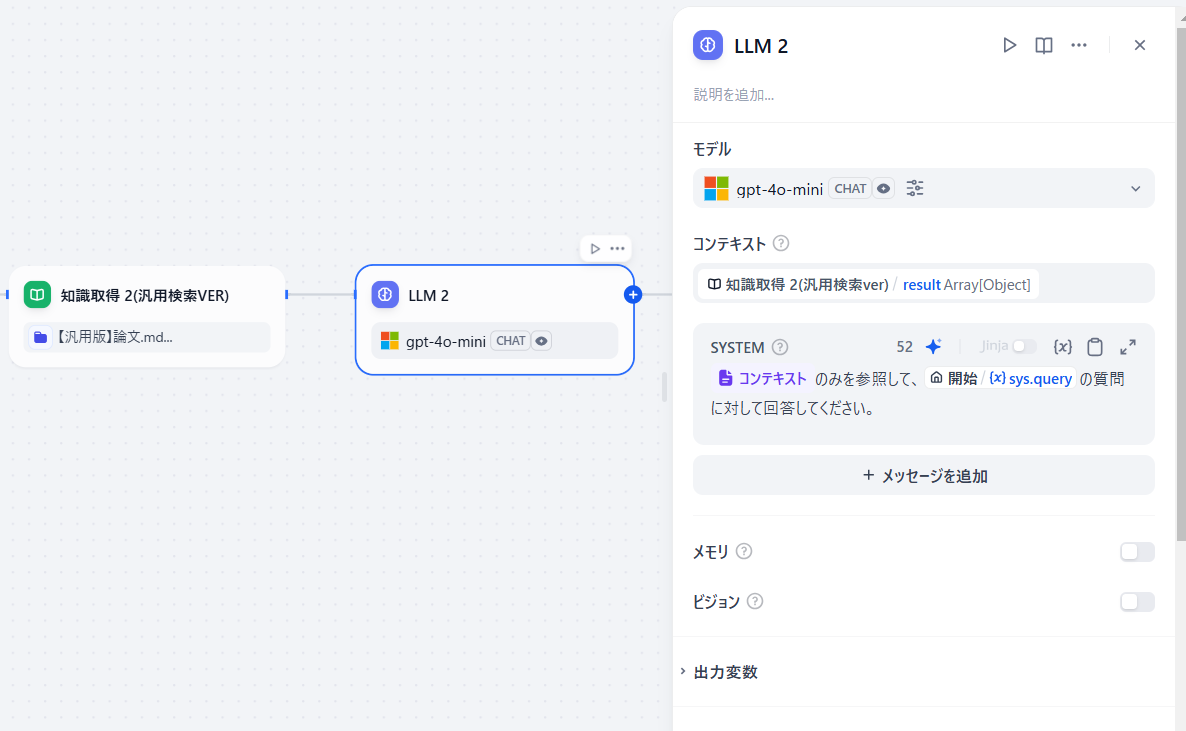Insert a variable with the {x} icon

coord(1062,347)
